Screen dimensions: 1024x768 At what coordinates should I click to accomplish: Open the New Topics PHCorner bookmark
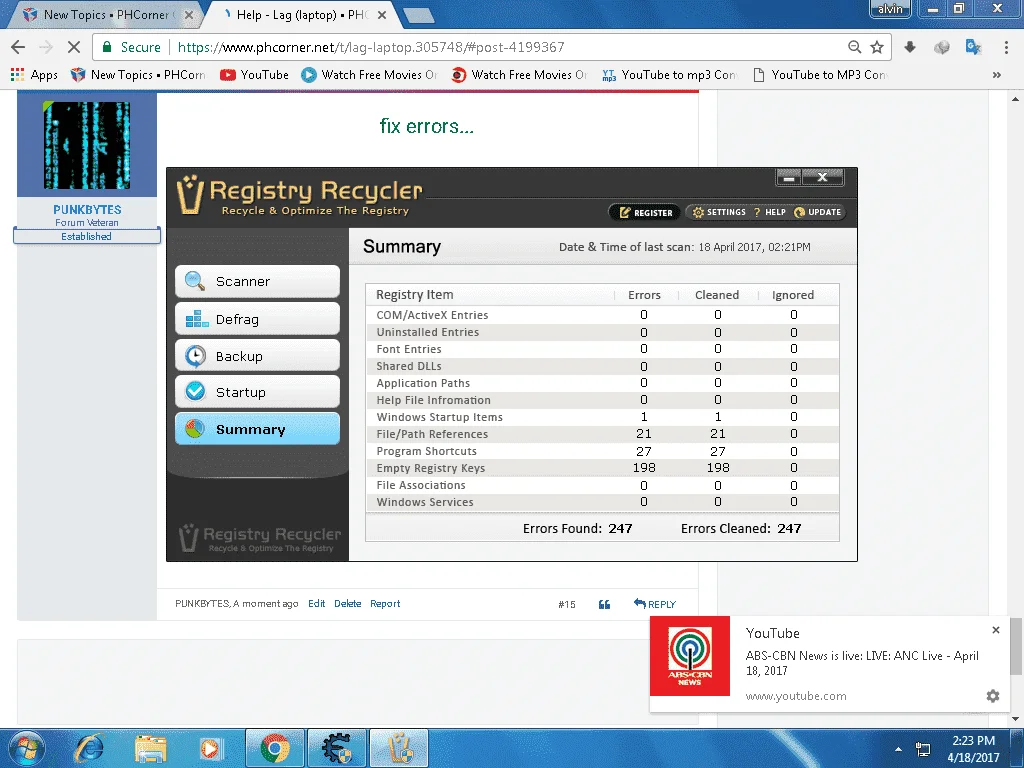pyautogui.click(x=138, y=74)
